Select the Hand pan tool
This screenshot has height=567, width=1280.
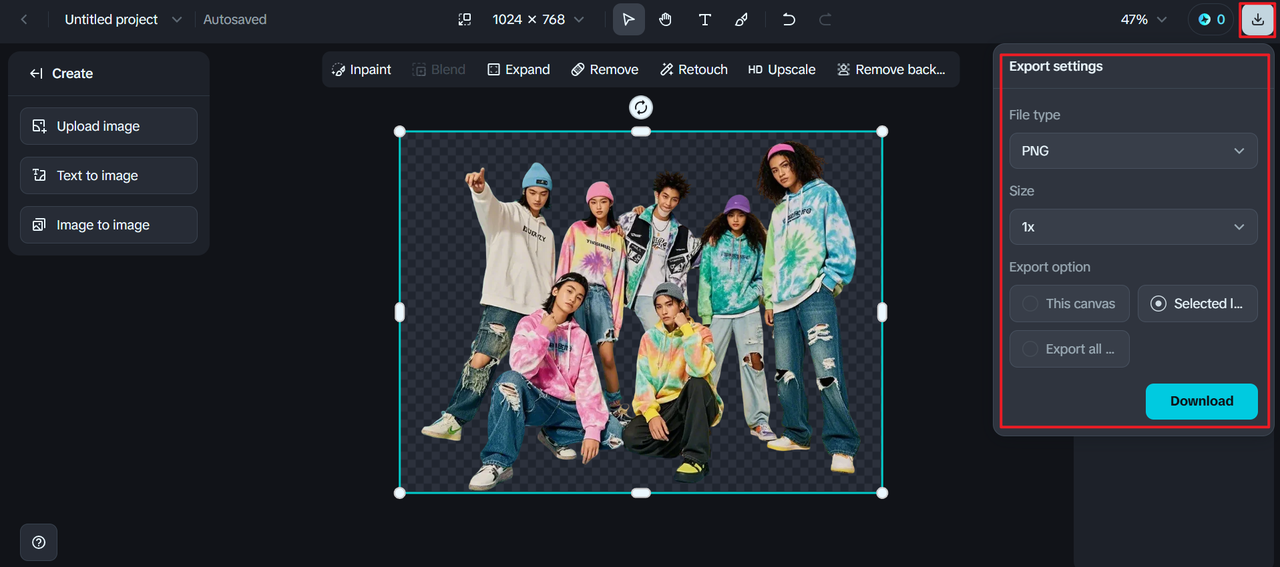(666, 19)
